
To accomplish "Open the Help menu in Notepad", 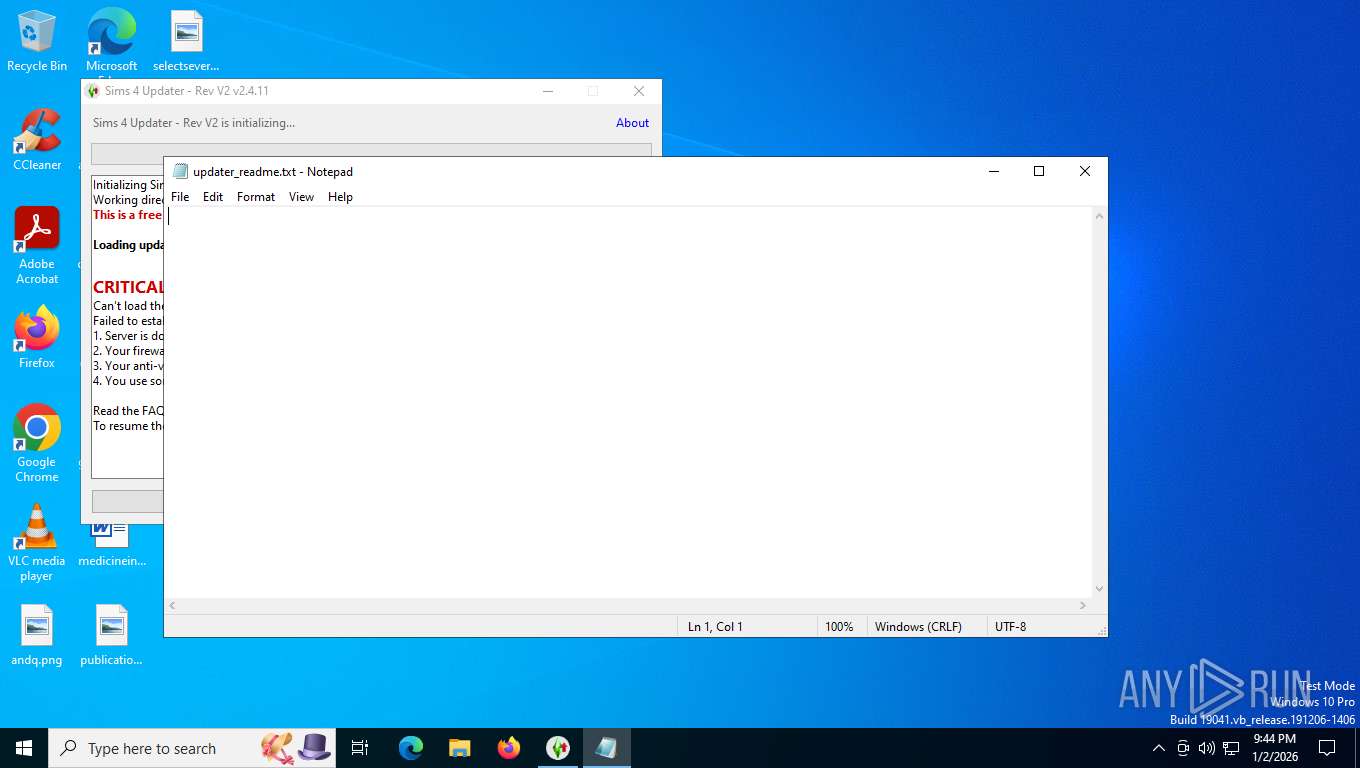I will [x=340, y=197].
